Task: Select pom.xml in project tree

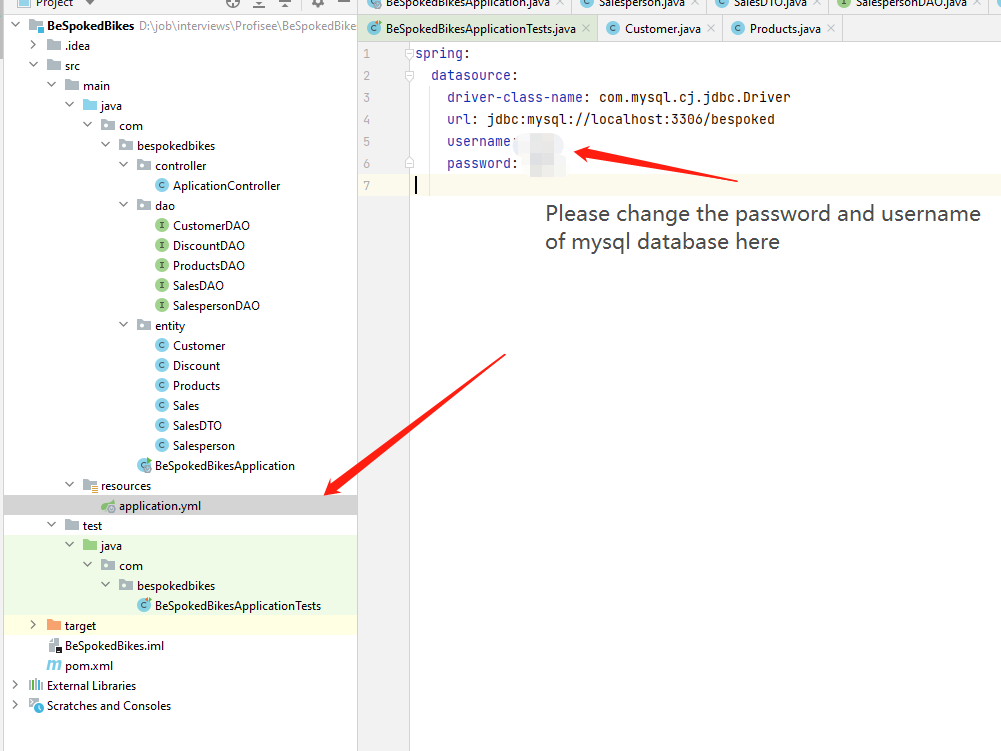Action: 89,665
